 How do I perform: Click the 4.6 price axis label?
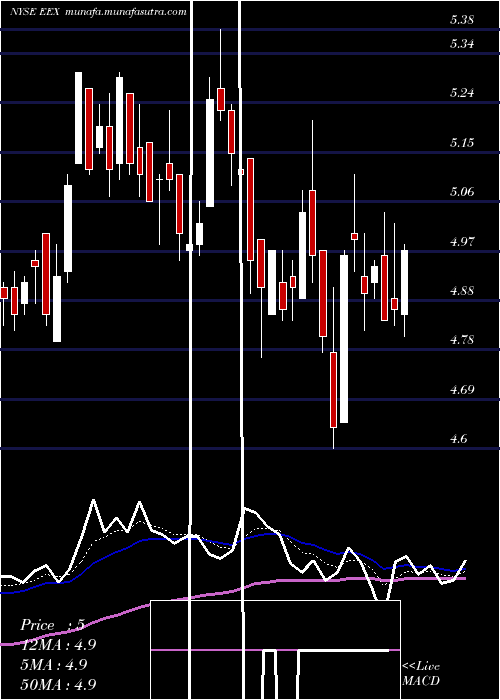tap(458, 439)
